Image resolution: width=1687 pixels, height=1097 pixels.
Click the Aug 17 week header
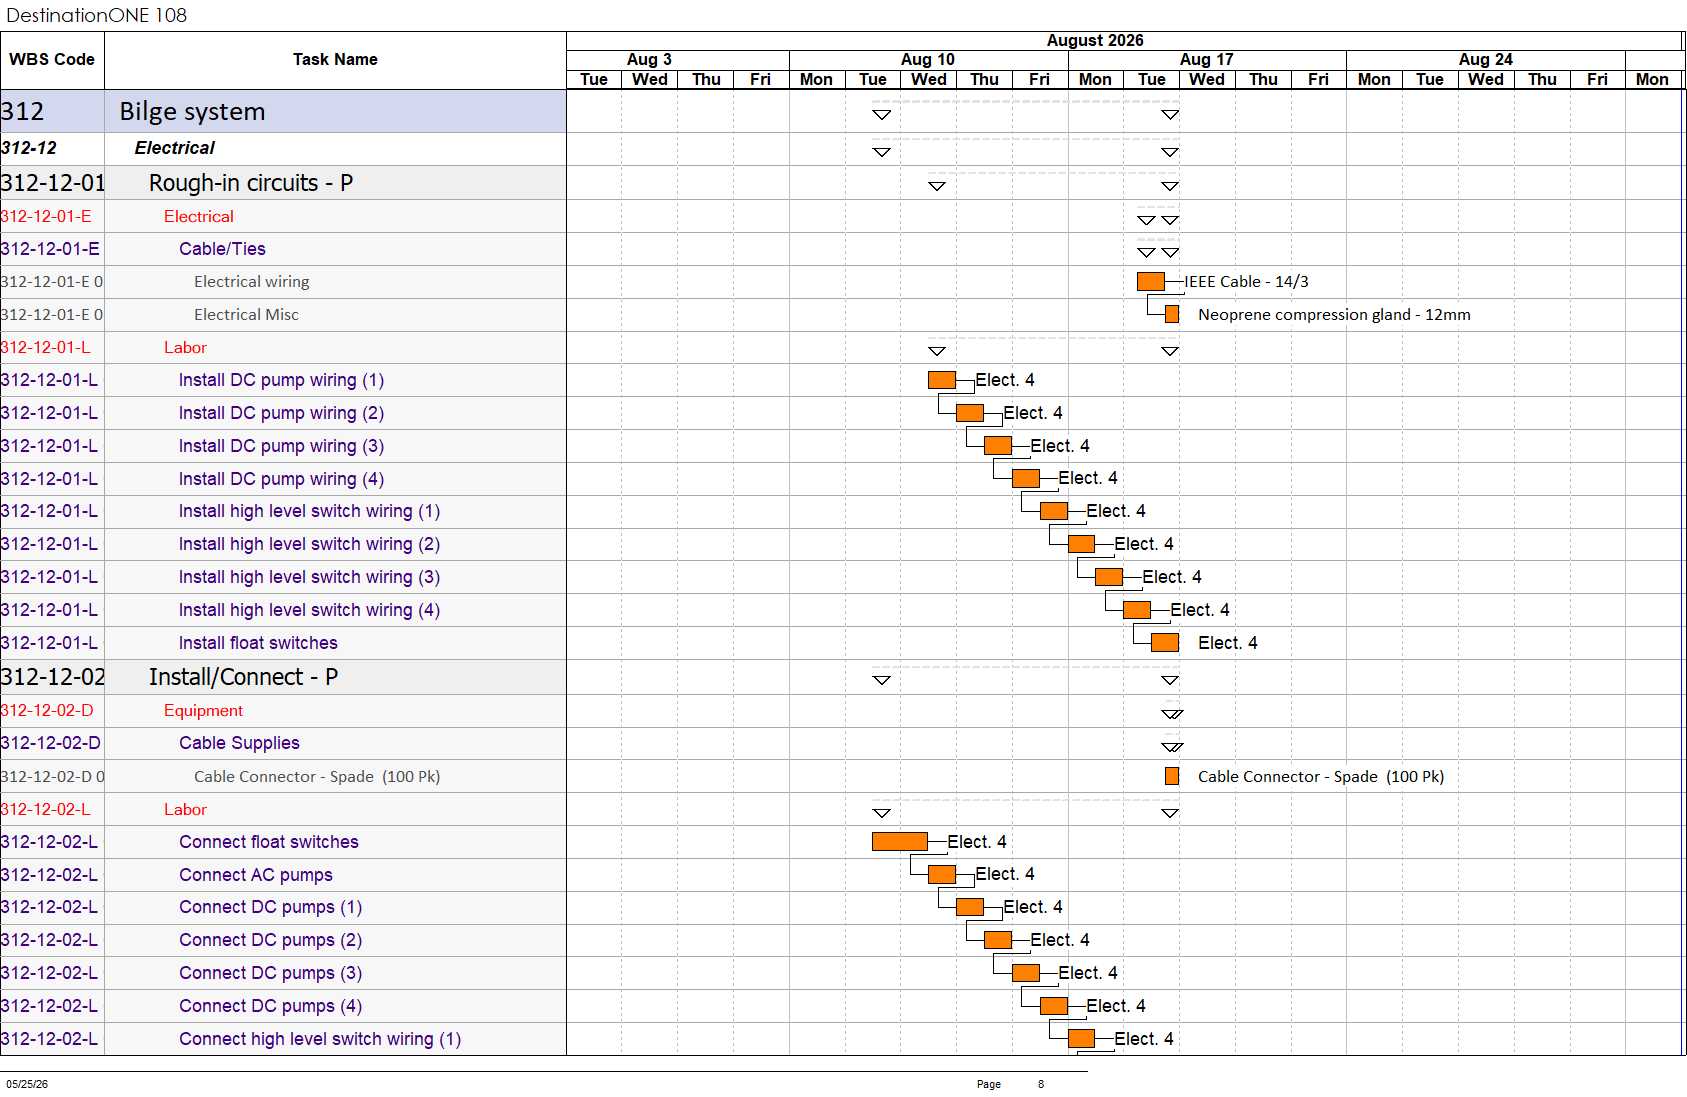(1207, 60)
